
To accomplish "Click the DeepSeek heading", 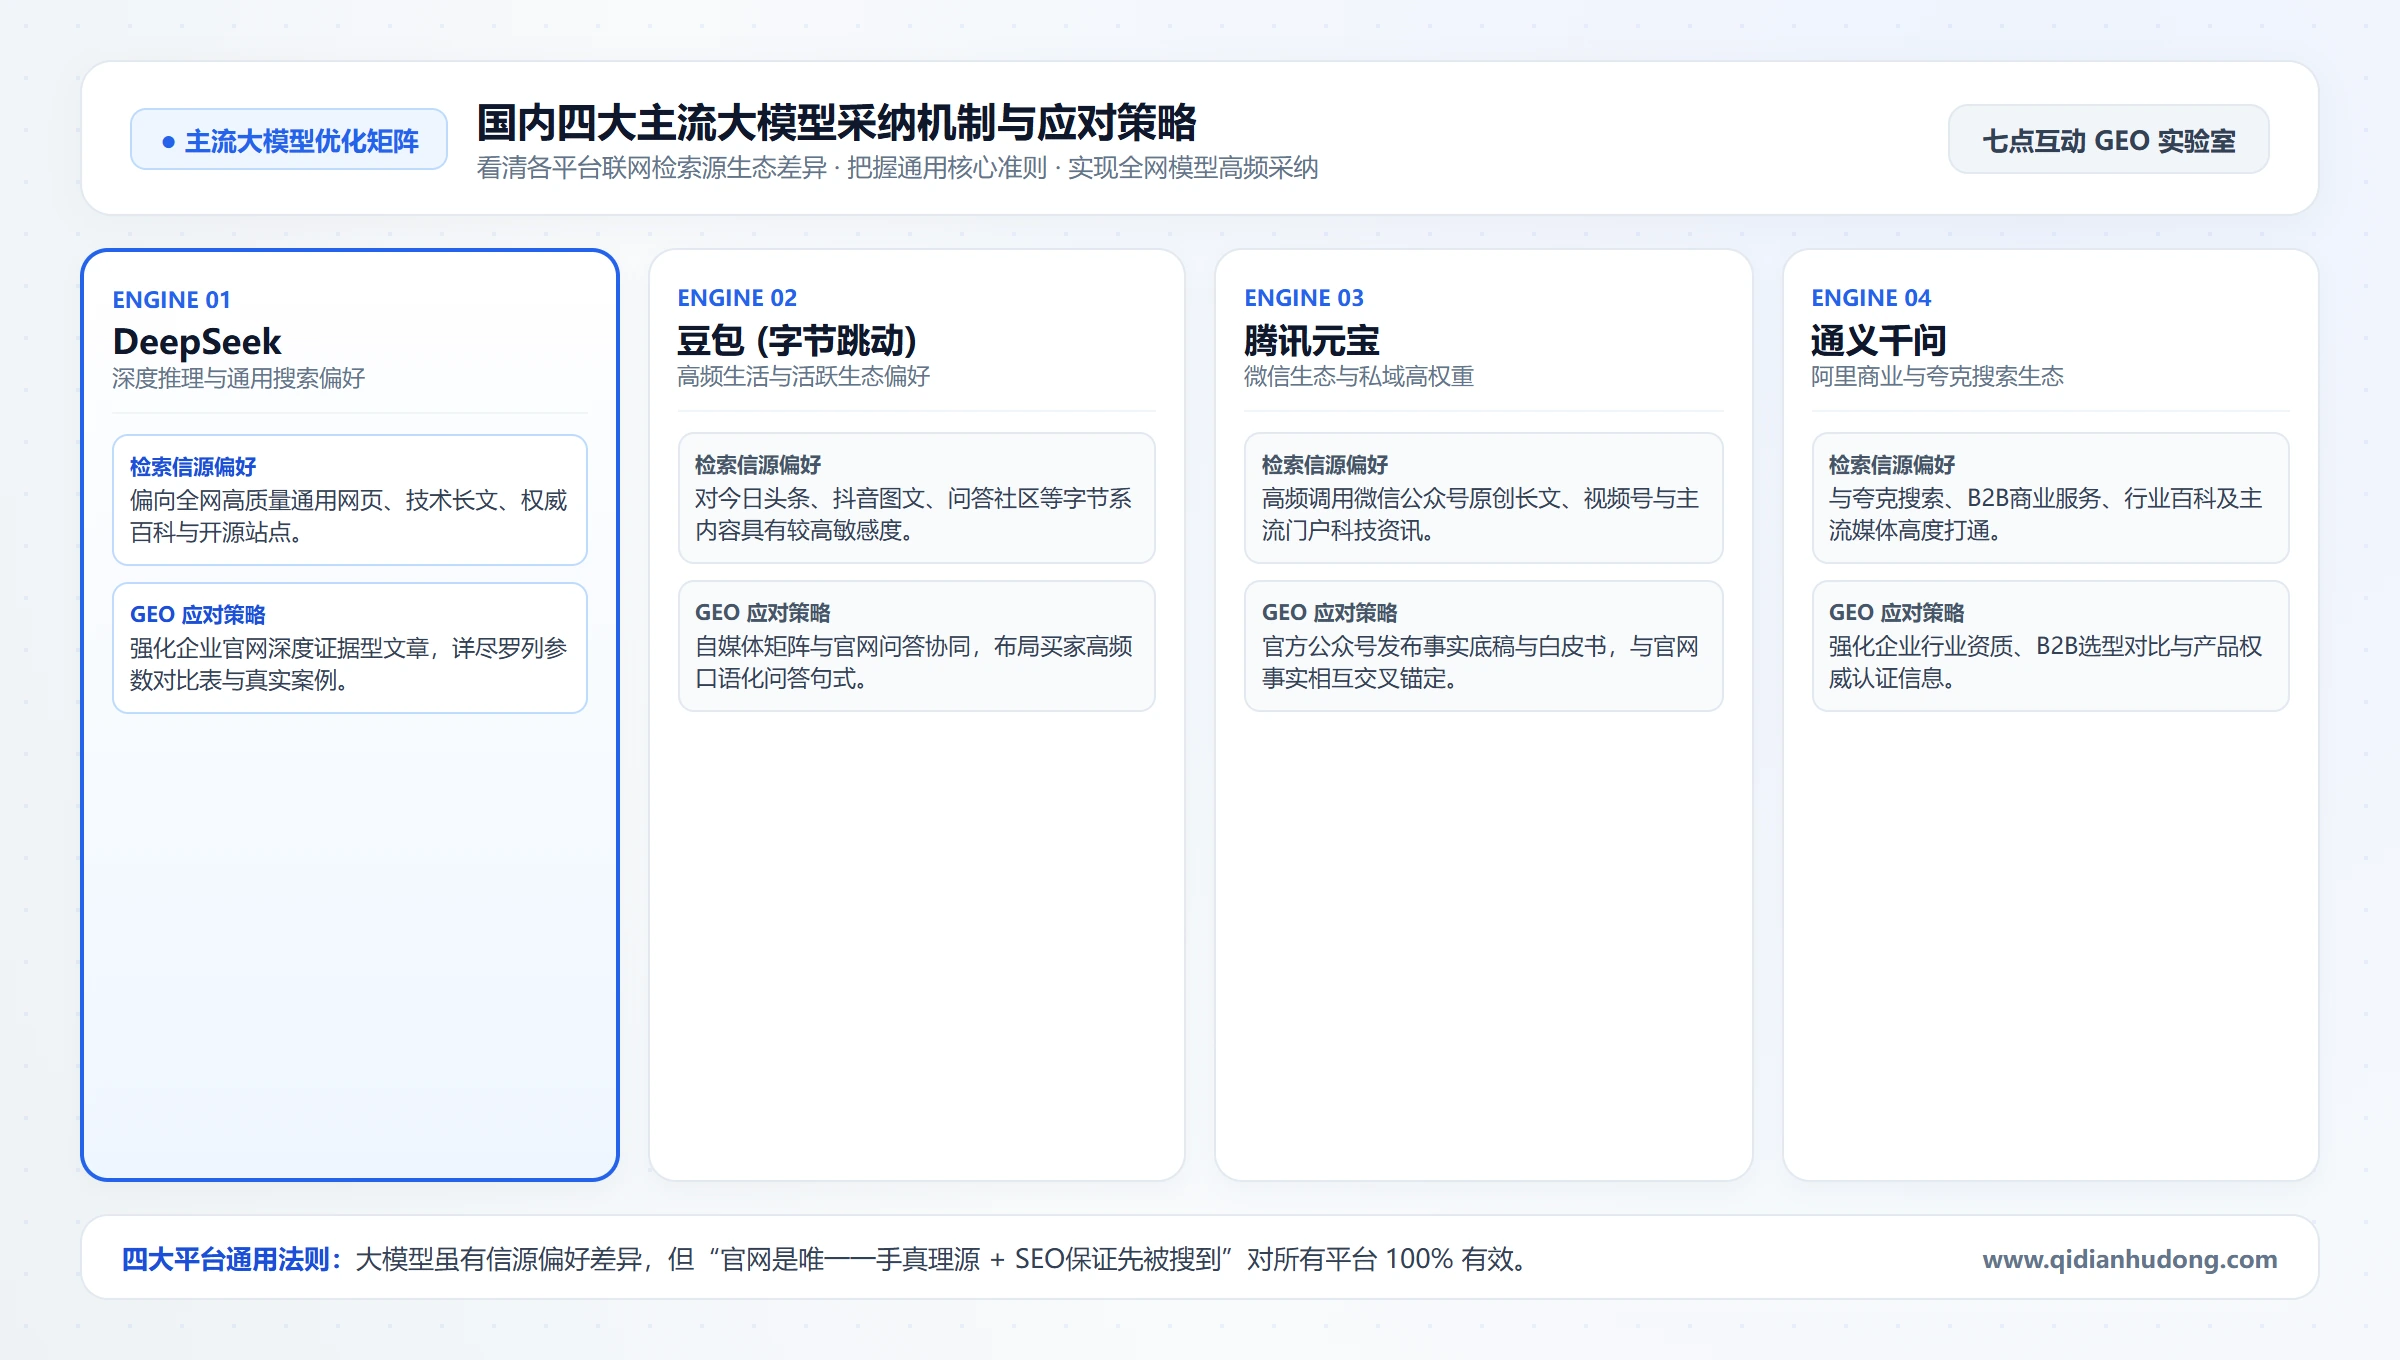I will pyautogui.click(x=197, y=342).
